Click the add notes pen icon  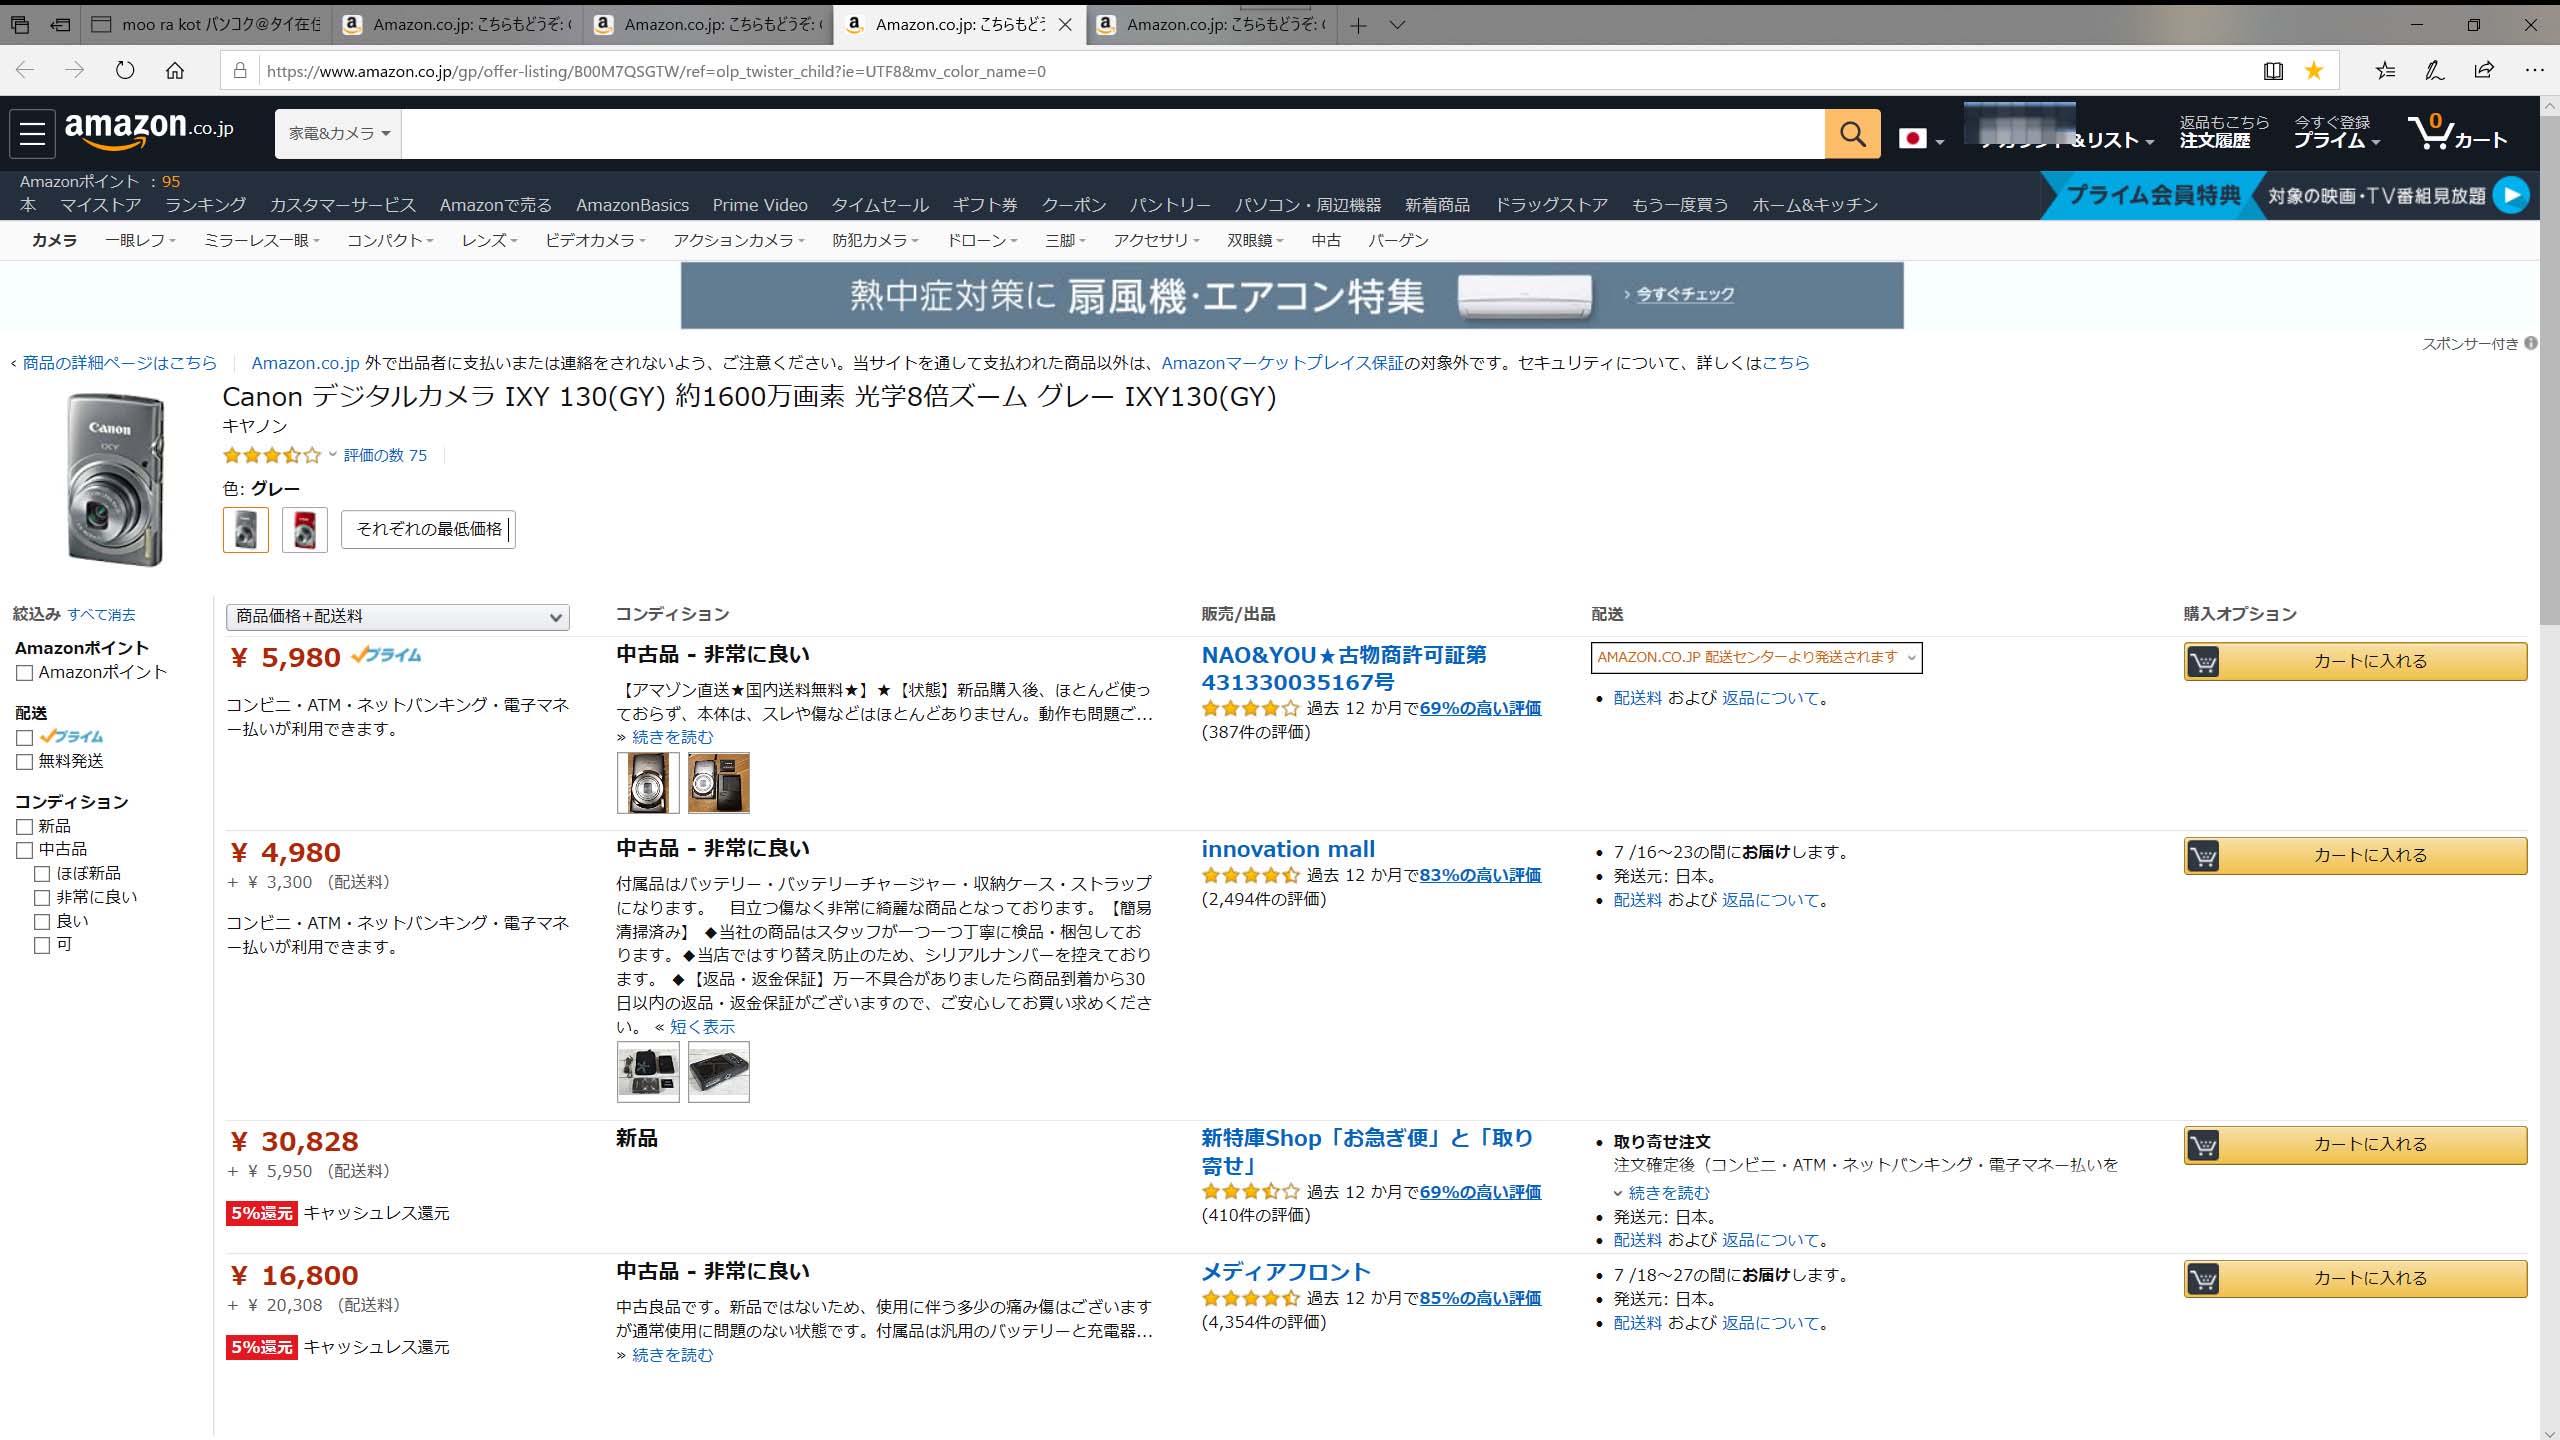[2435, 70]
